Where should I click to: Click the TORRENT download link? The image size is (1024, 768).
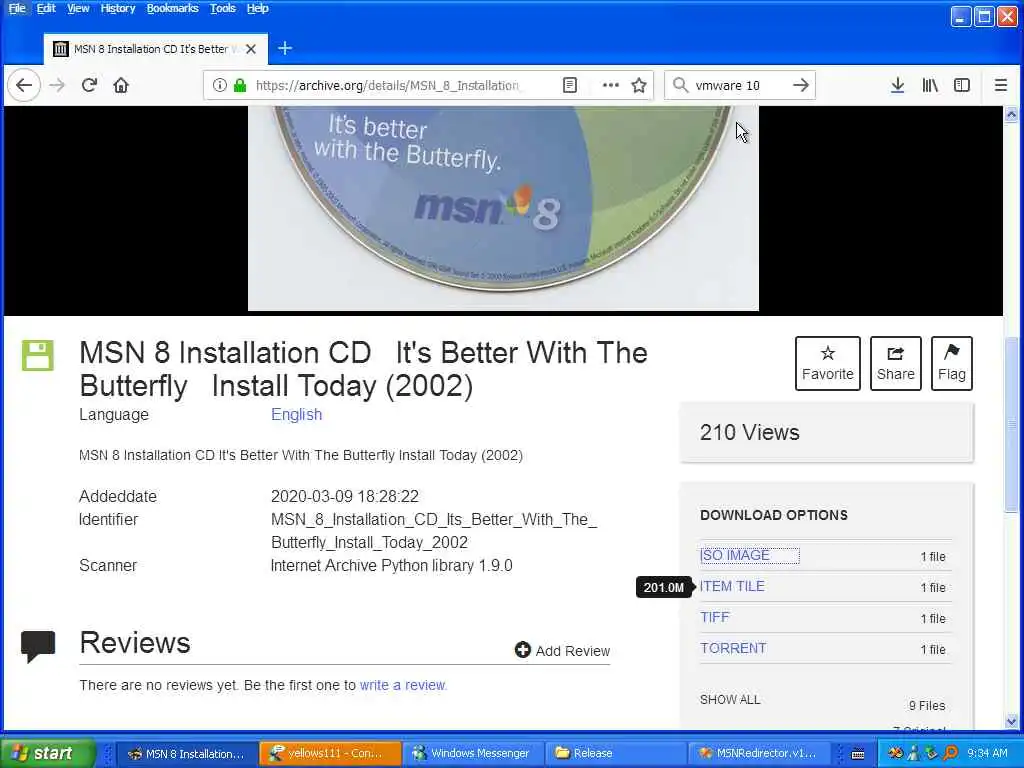click(733, 648)
